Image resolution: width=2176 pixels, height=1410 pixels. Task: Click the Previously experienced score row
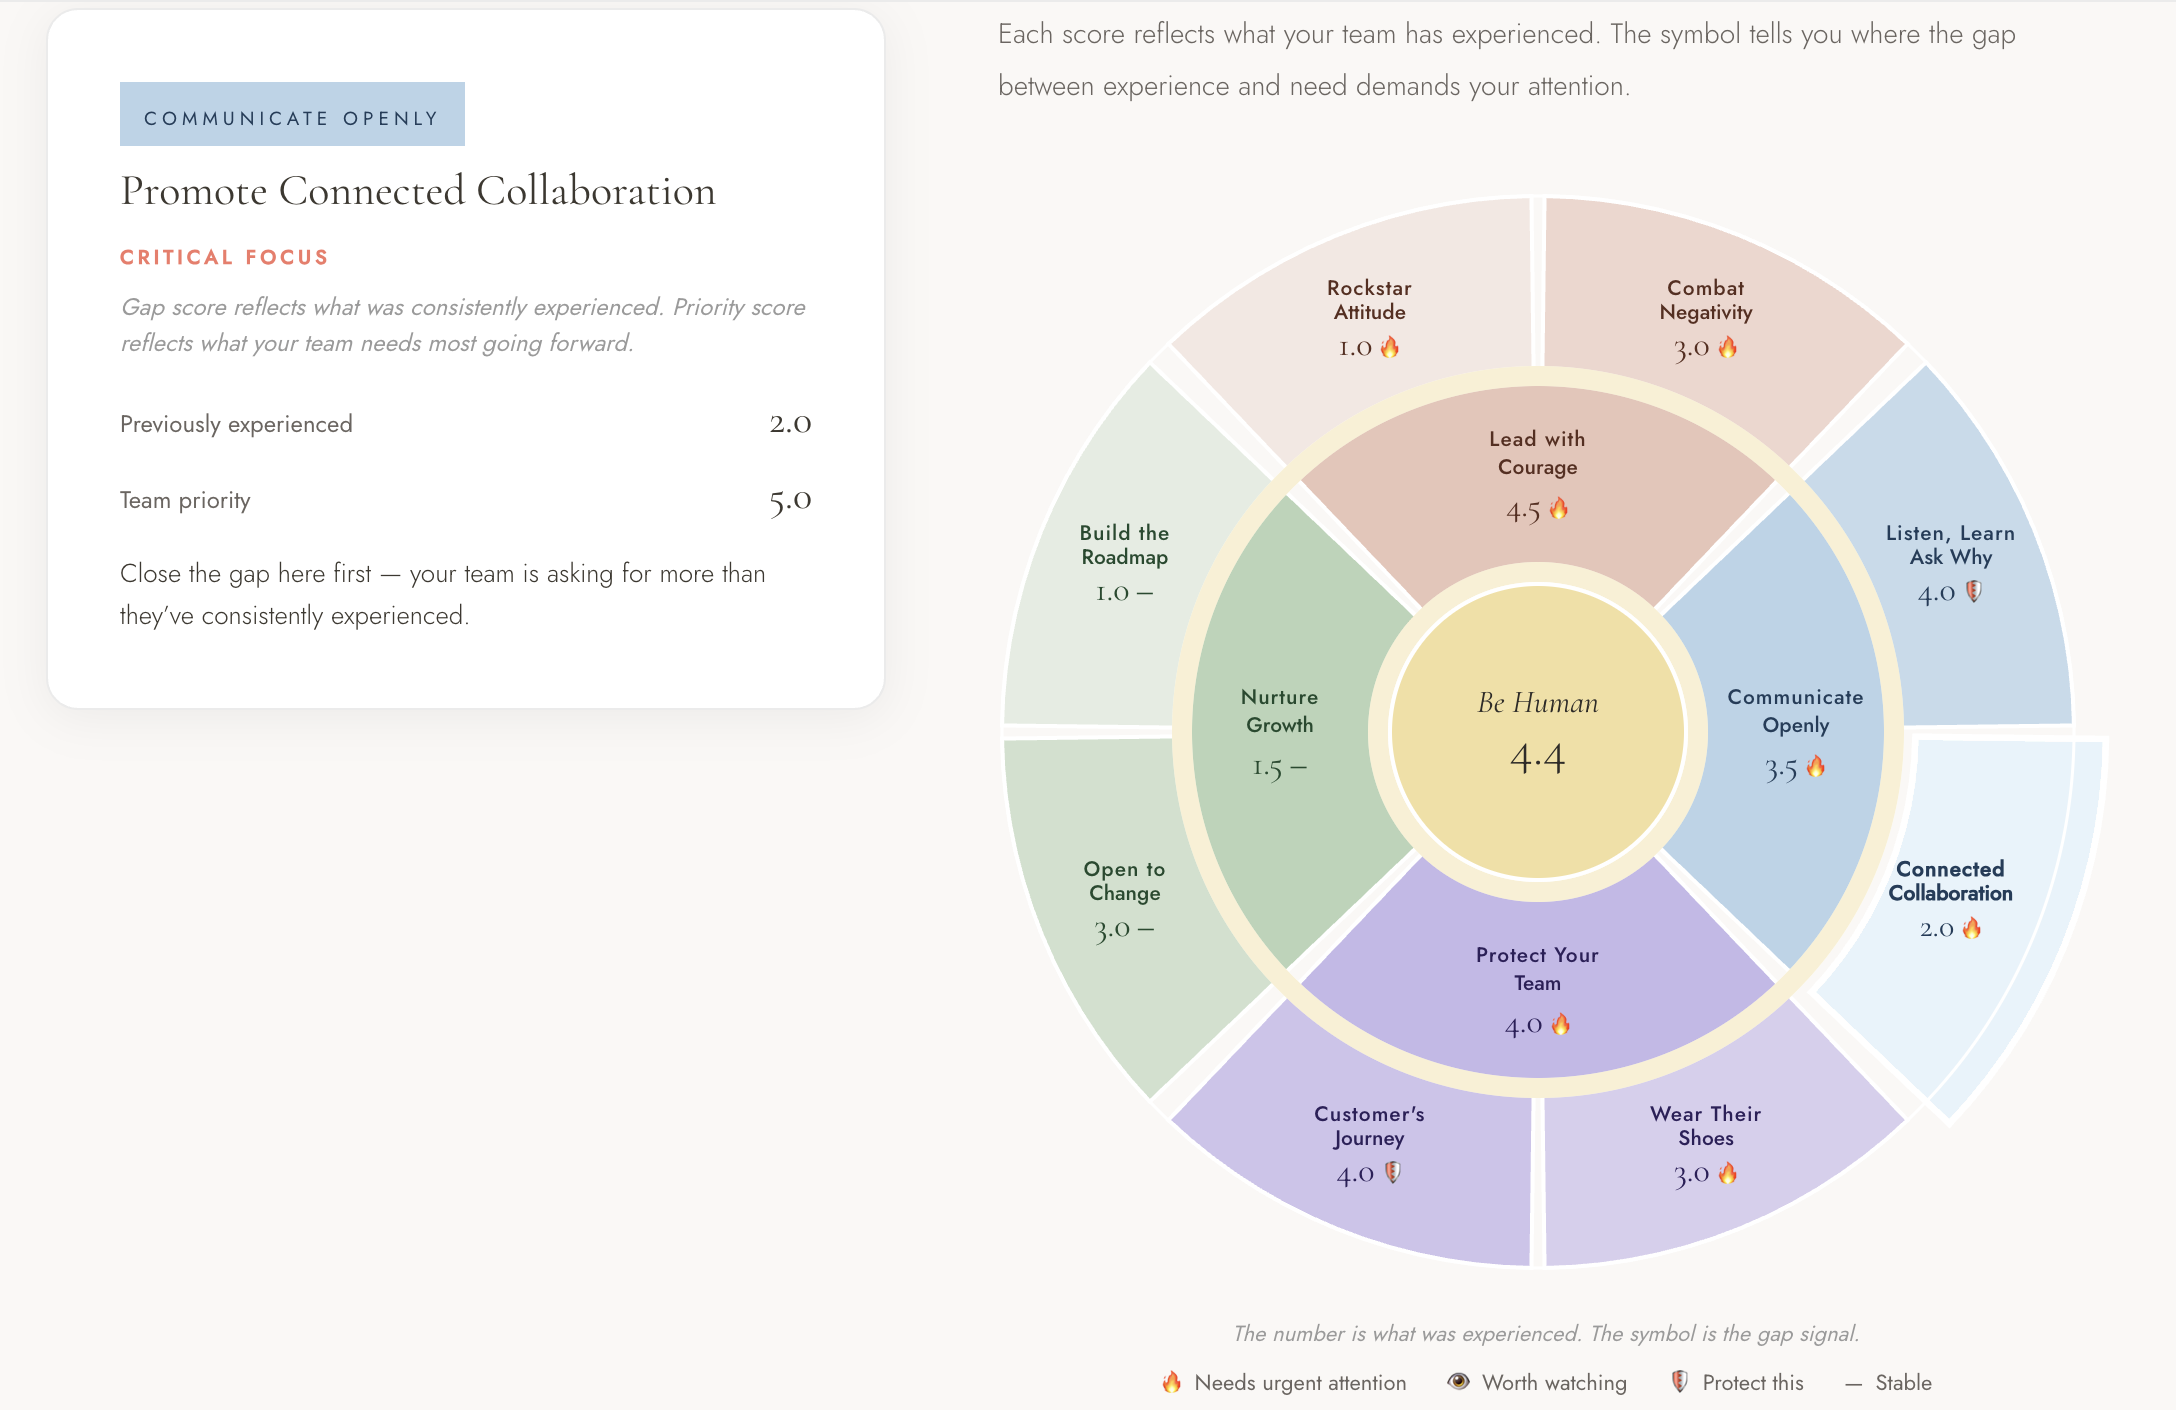point(465,424)
